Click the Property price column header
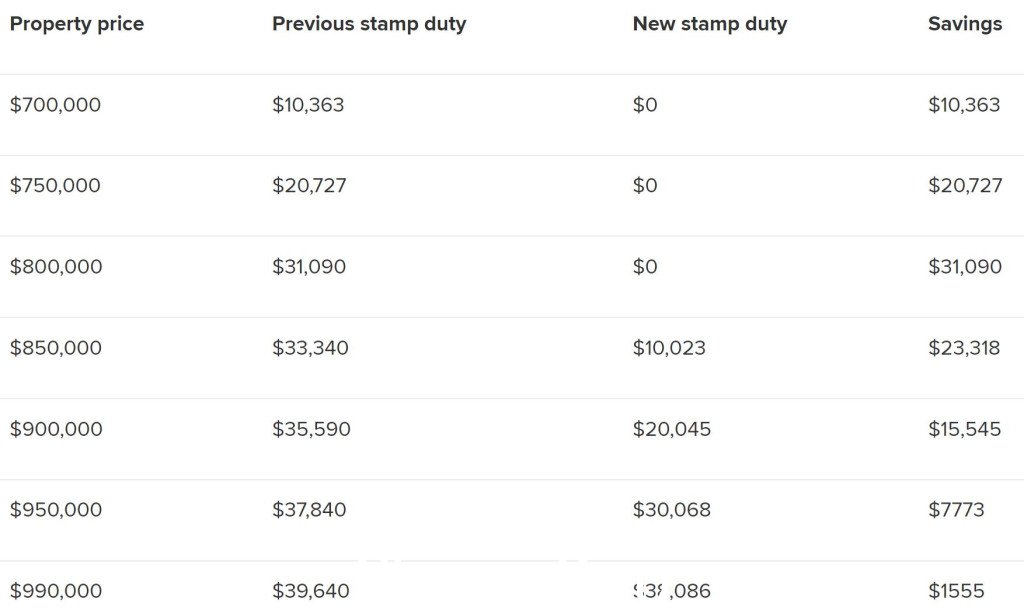The height and width of the screenshot is (610, 1024). pos(76,24)
